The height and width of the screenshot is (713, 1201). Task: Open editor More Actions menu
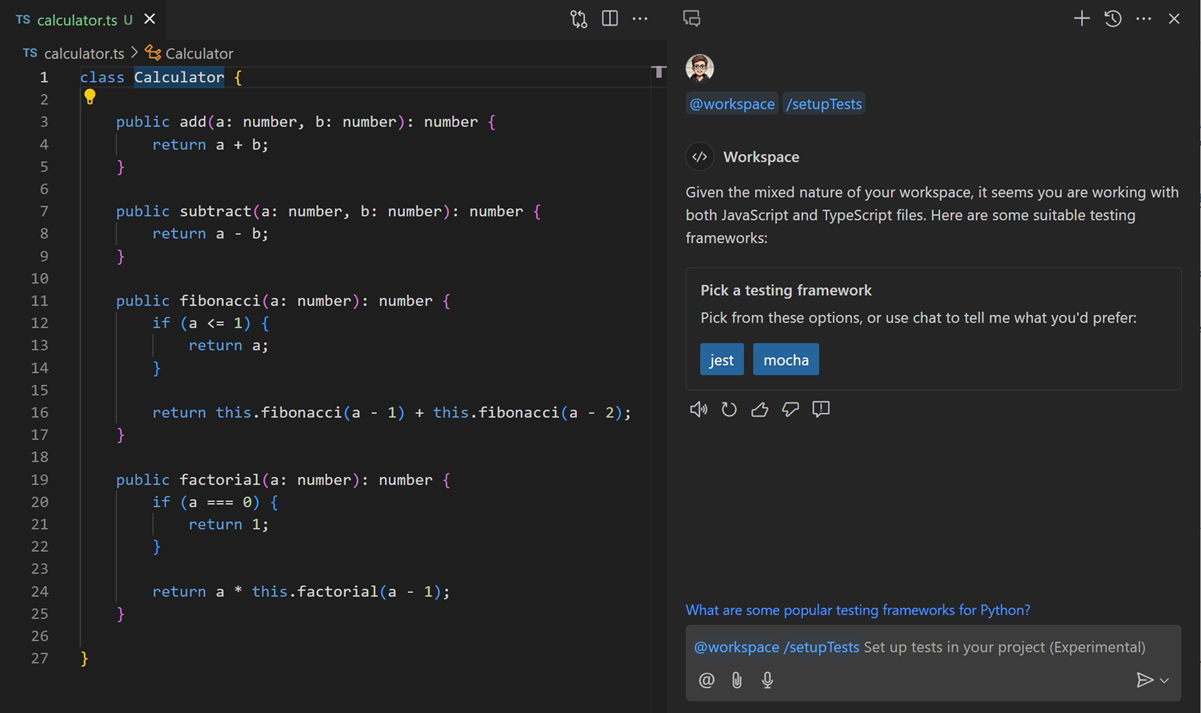pos(640,18)
